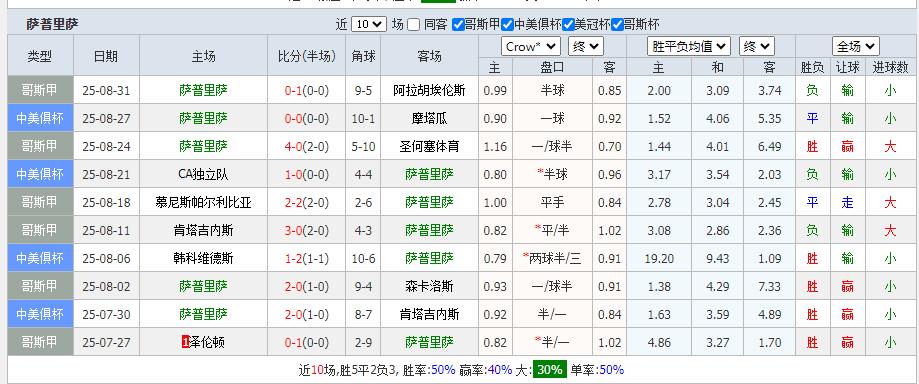Viewport: 919px width, 384px height.
Task: Click the 萨普里萨 section title
Action: [52, 24]
